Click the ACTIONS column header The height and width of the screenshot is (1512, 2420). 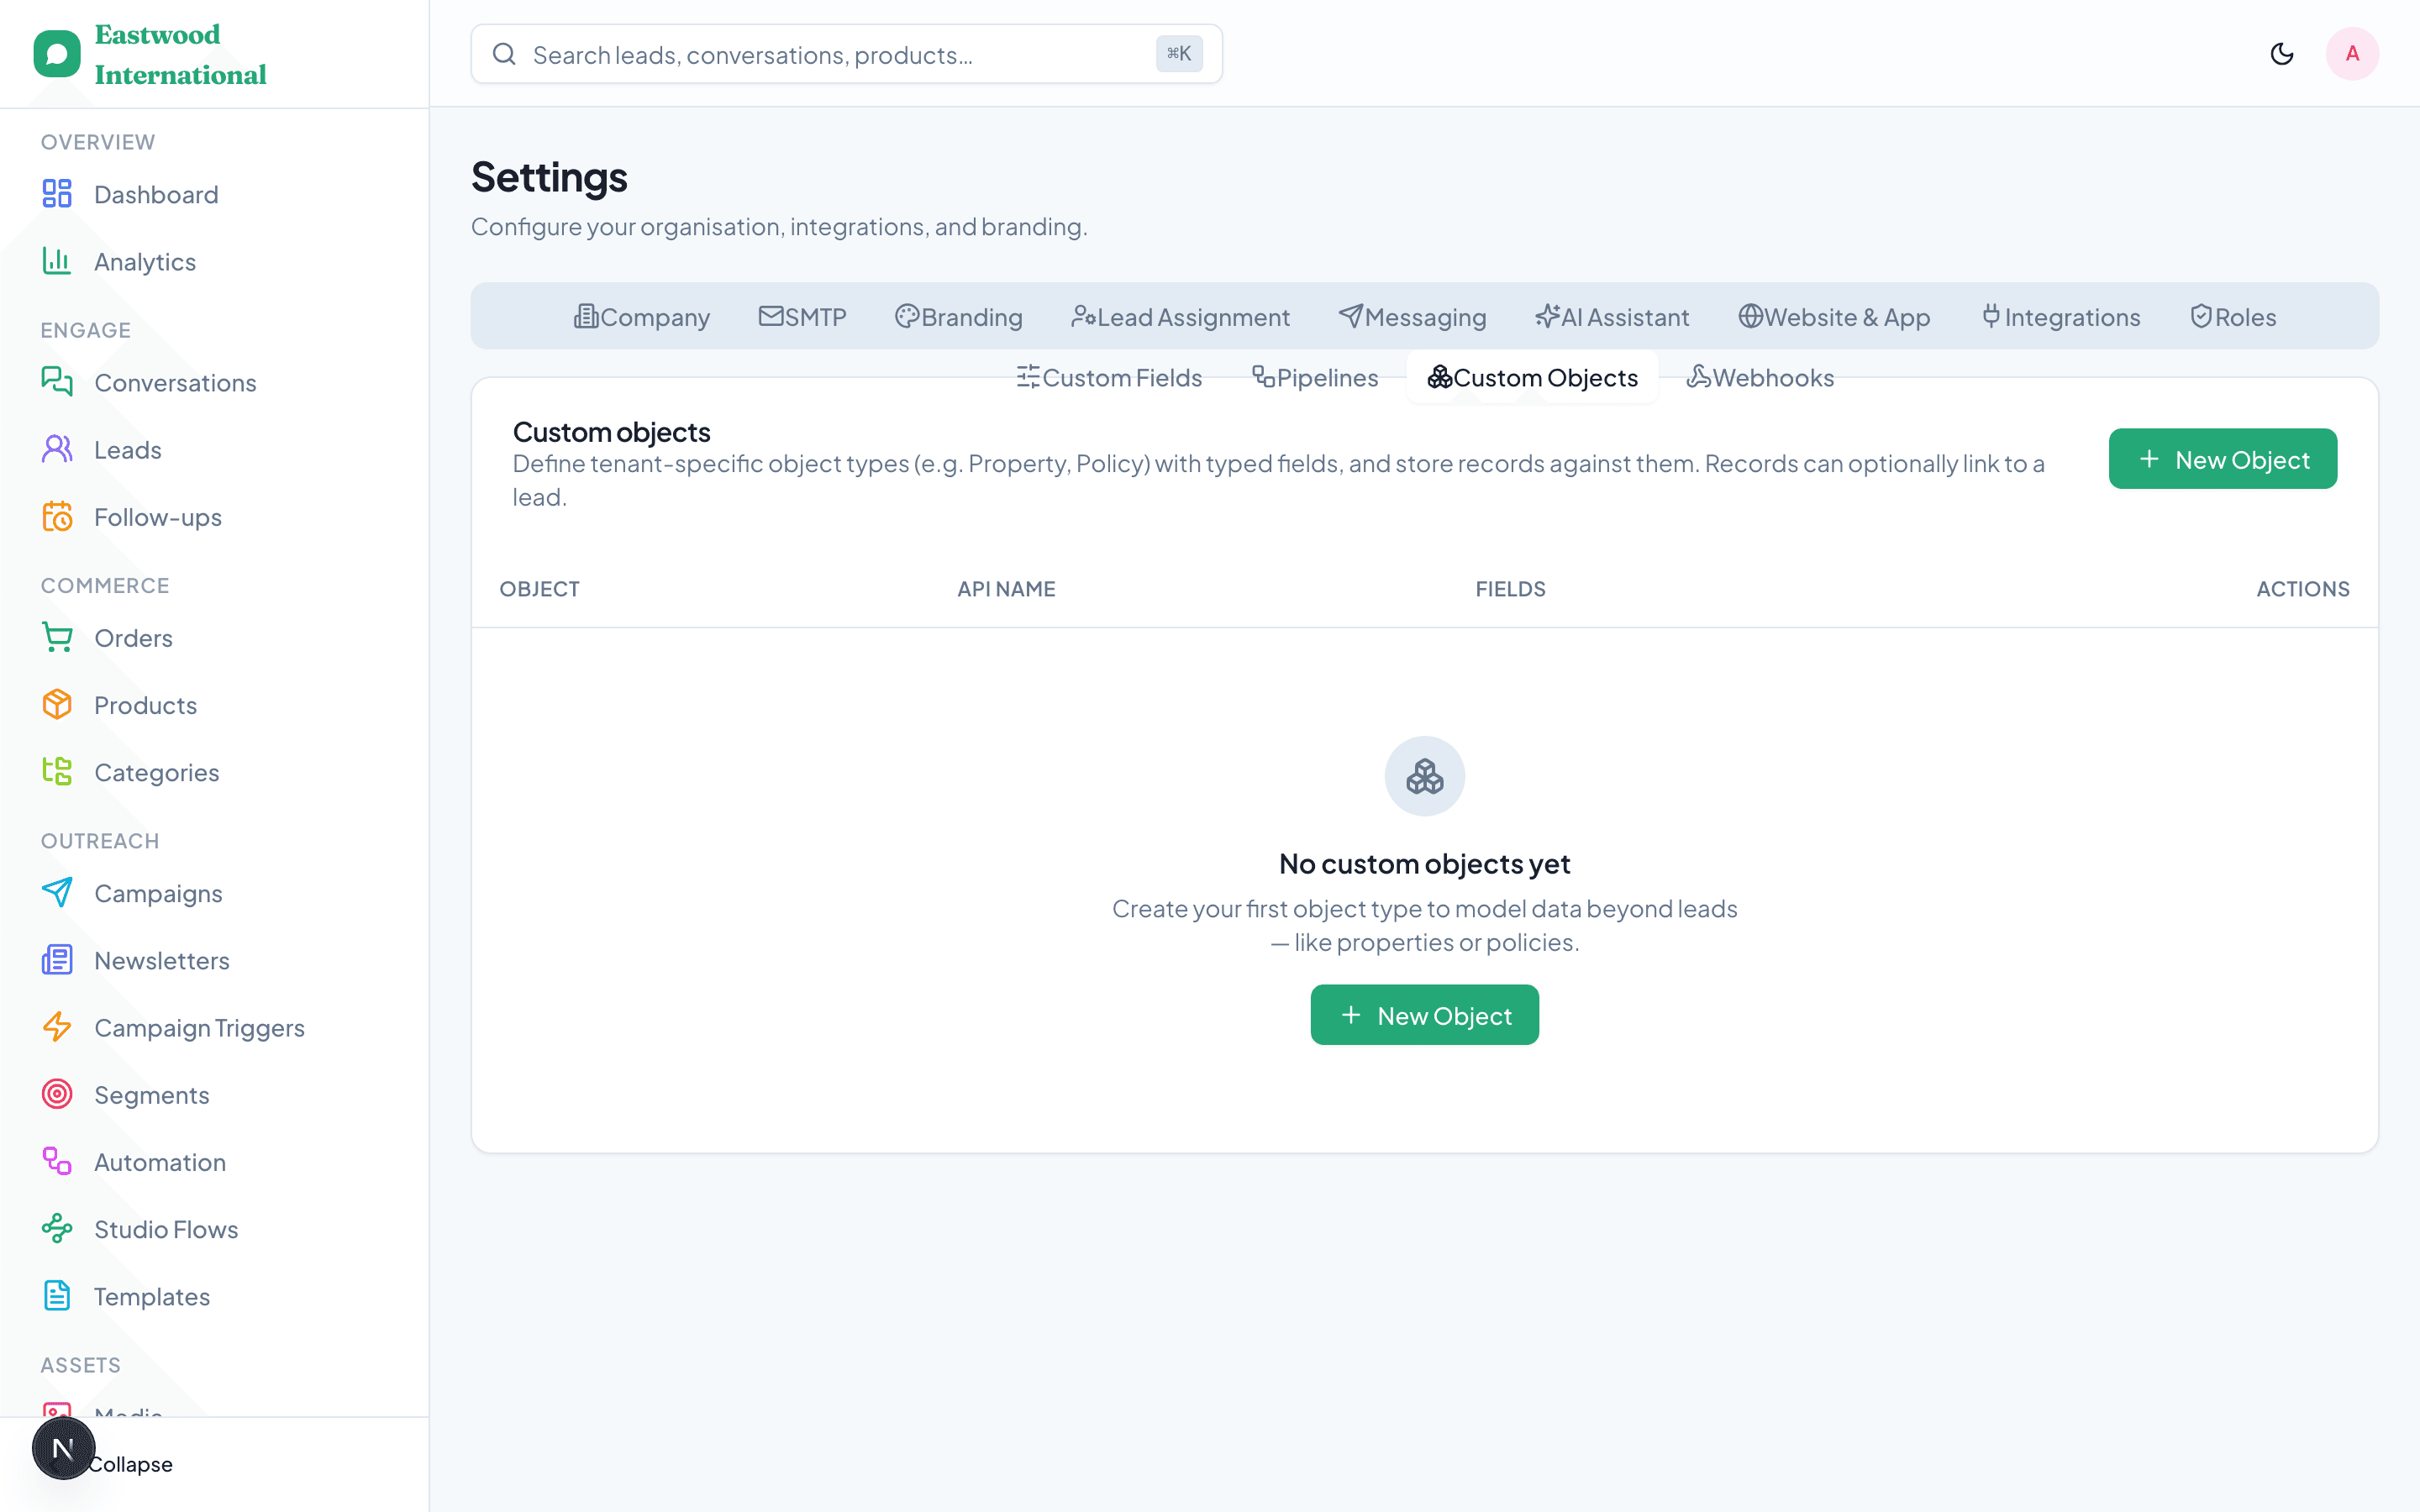point(2302,589)
